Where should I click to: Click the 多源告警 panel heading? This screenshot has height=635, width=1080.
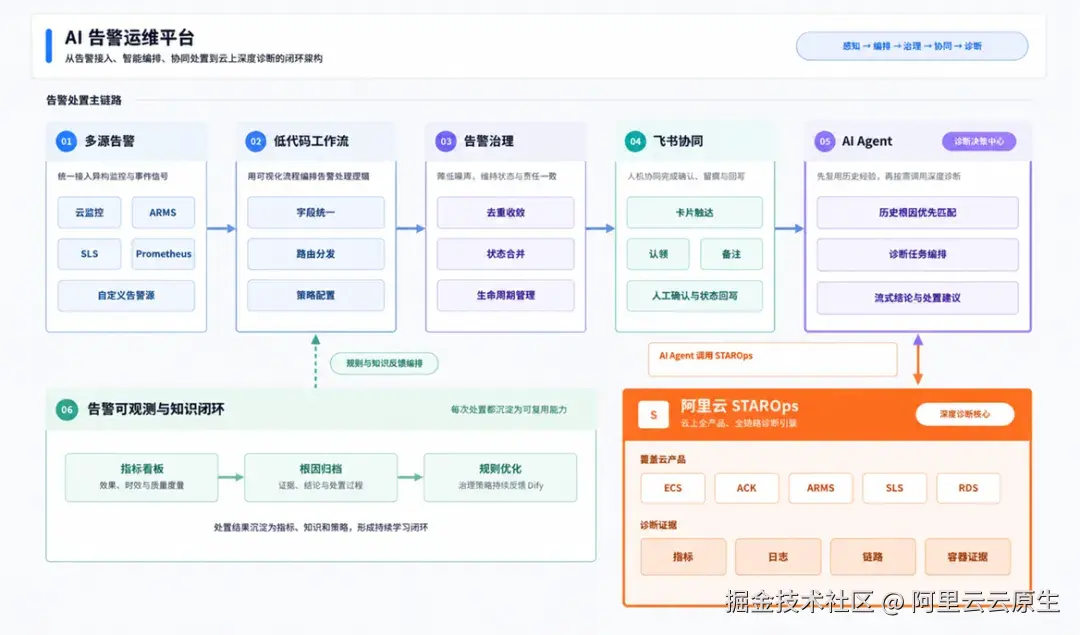110,141
